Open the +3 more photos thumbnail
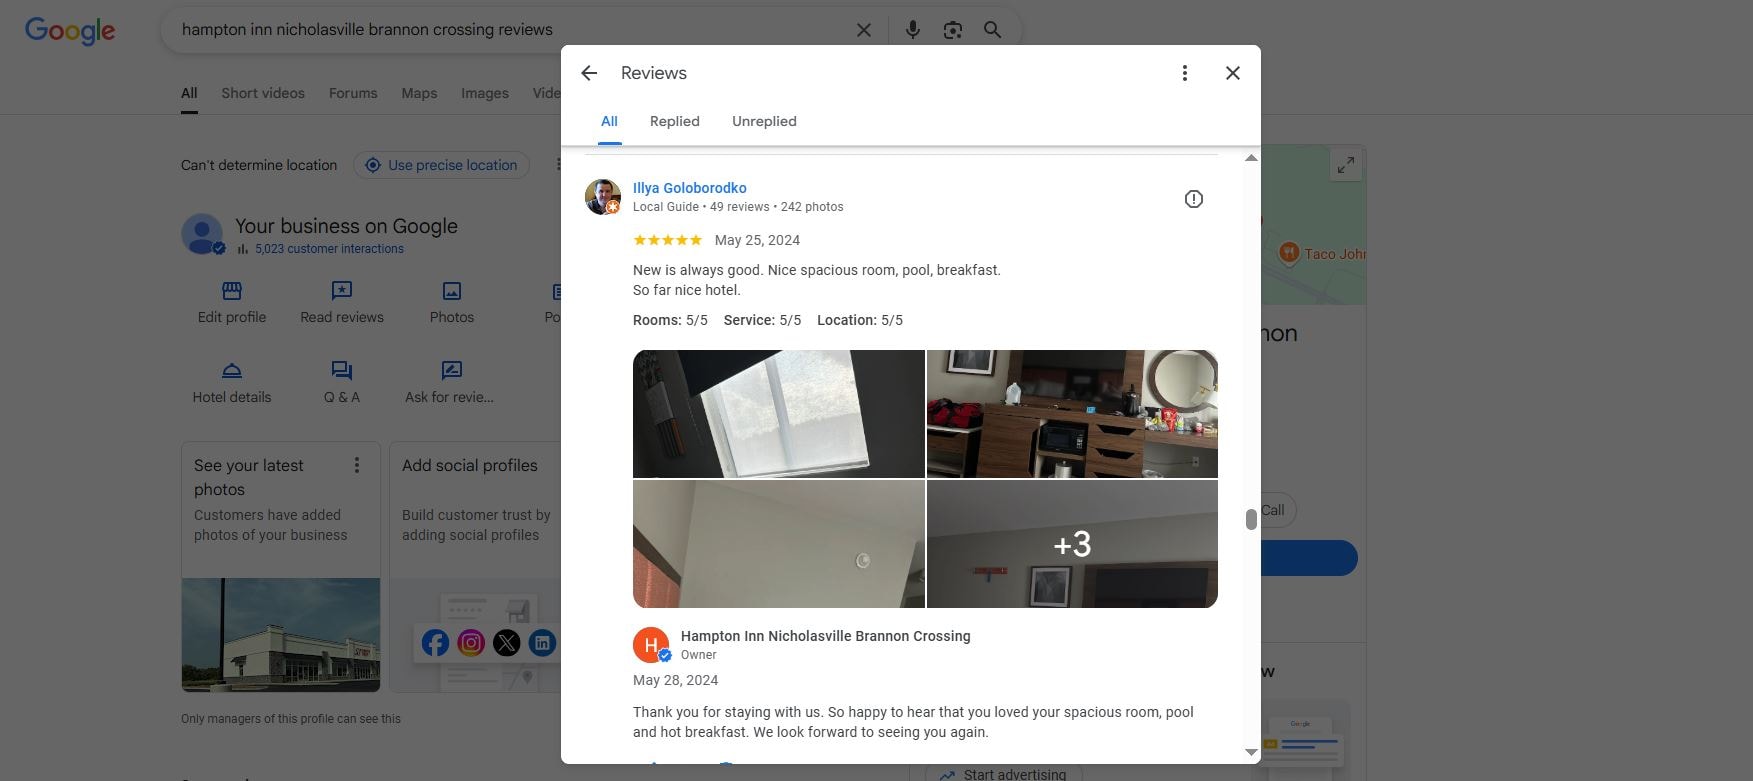Viewport: 1753px width, 781px height. pos(1072,544)
